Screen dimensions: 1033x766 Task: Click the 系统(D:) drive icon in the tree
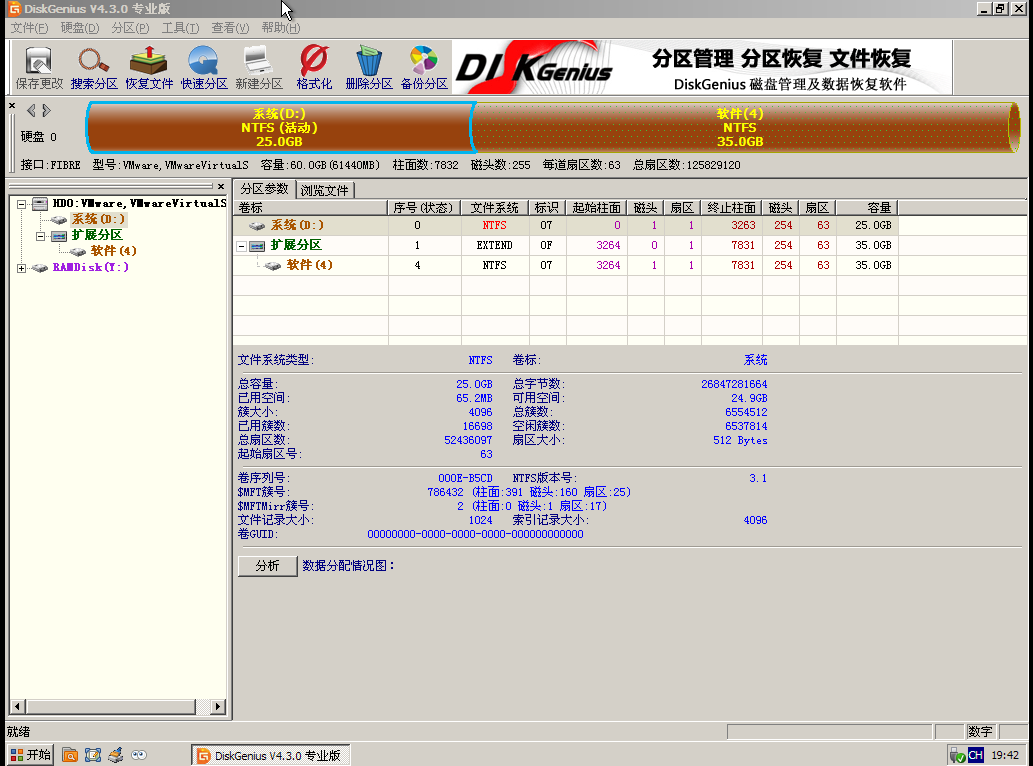pos(59,219)
